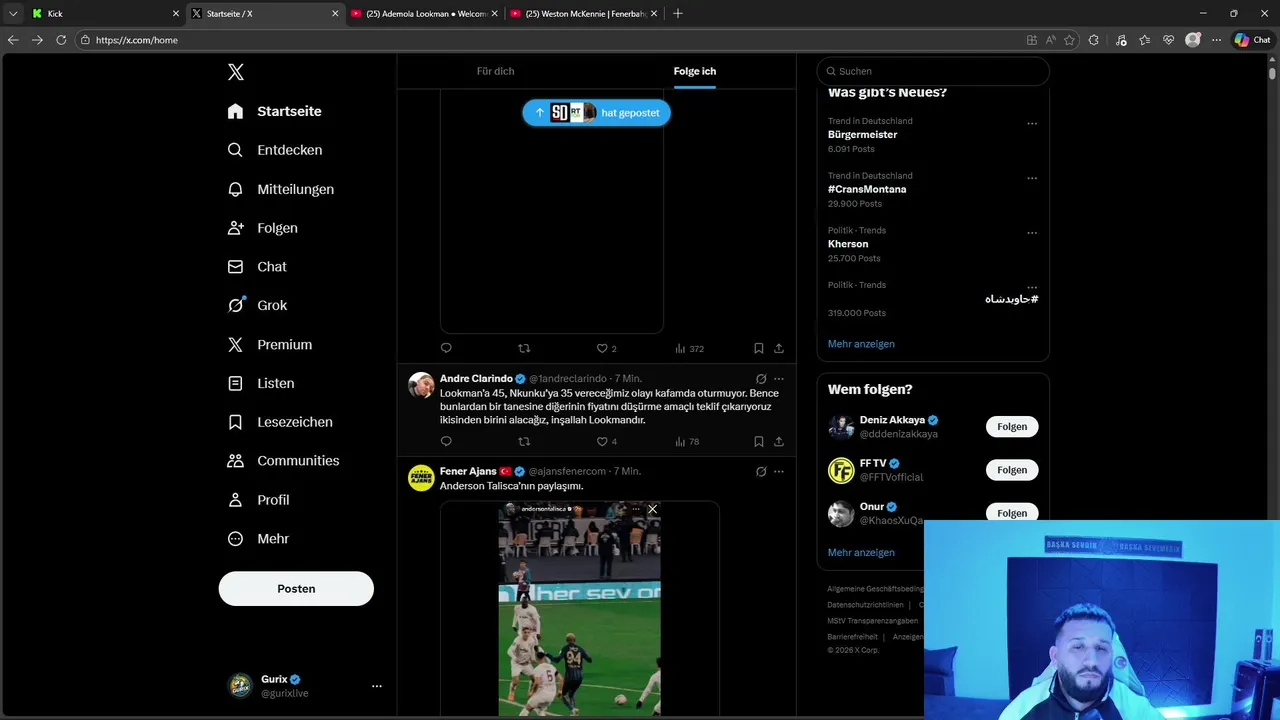Open Mehr menu in sidebar
This screenshot has width=1280, height=720.
(x=258, y=539)
